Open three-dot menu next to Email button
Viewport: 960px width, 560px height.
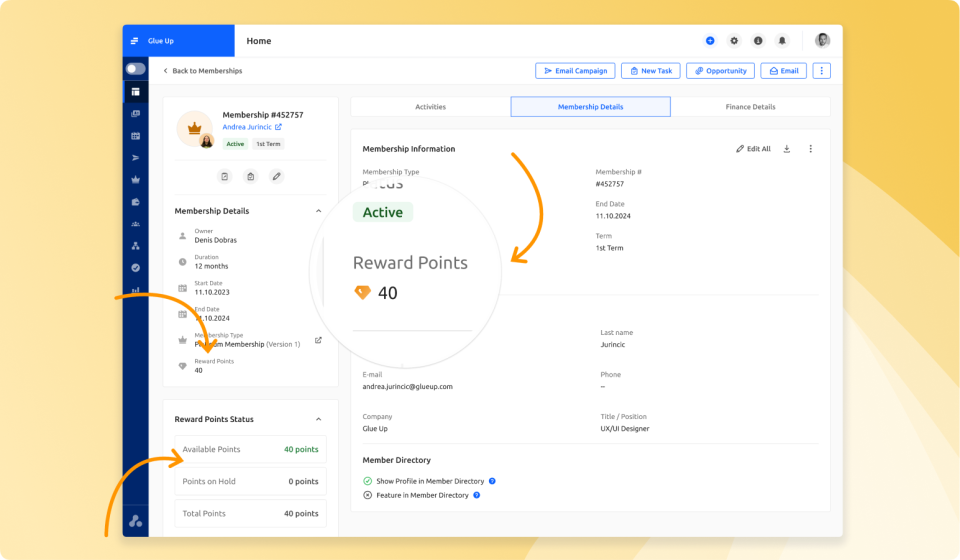point(821,71)
